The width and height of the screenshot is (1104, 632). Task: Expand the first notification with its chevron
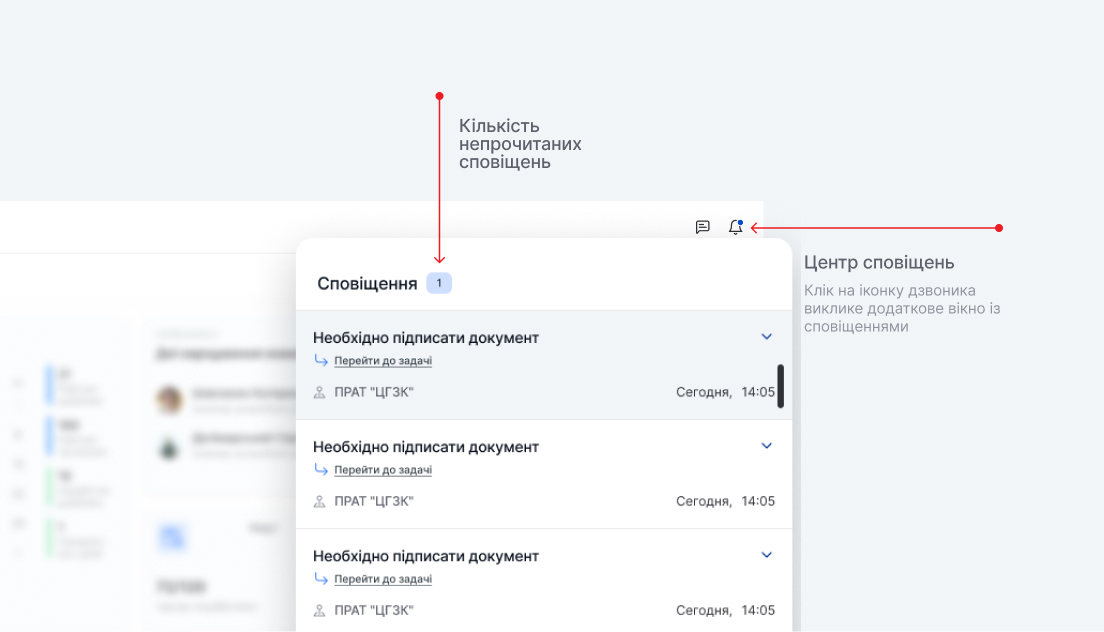767,337
